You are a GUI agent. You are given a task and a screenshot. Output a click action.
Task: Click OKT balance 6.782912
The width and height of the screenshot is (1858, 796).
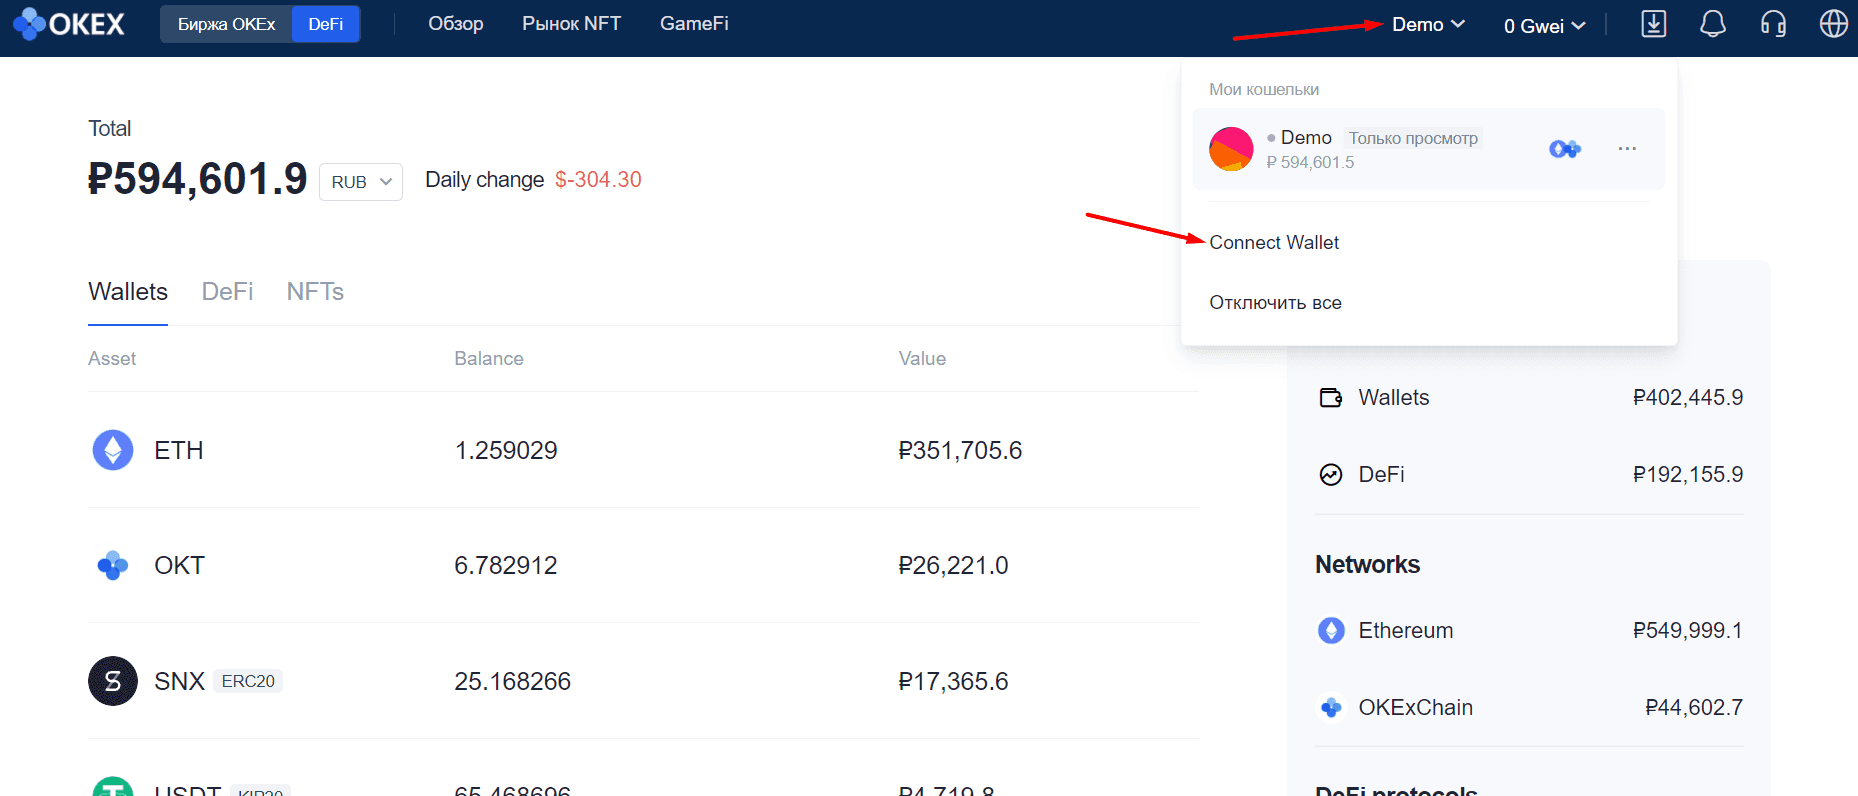(506, 565)
